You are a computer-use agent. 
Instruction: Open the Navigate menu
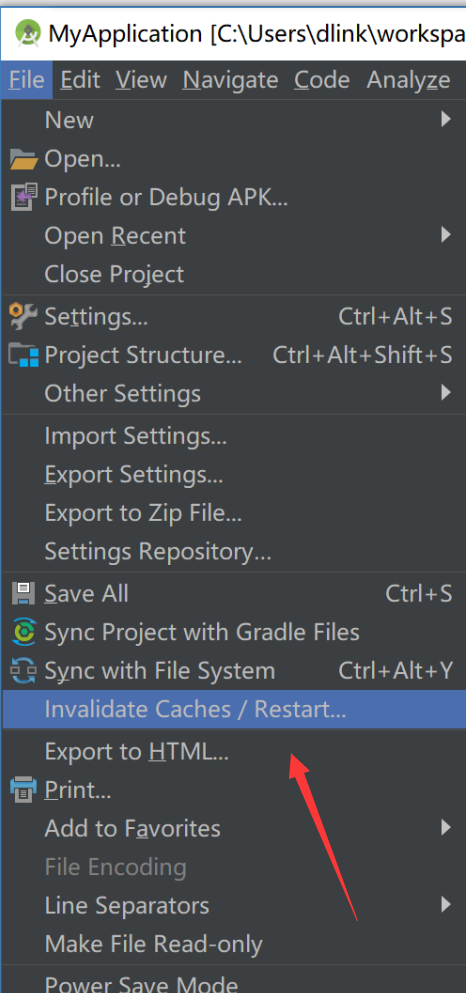point(230,80)
